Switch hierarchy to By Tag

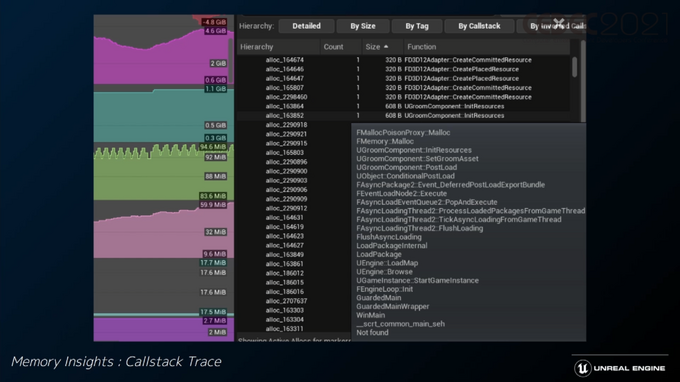[x=417, y=26]
